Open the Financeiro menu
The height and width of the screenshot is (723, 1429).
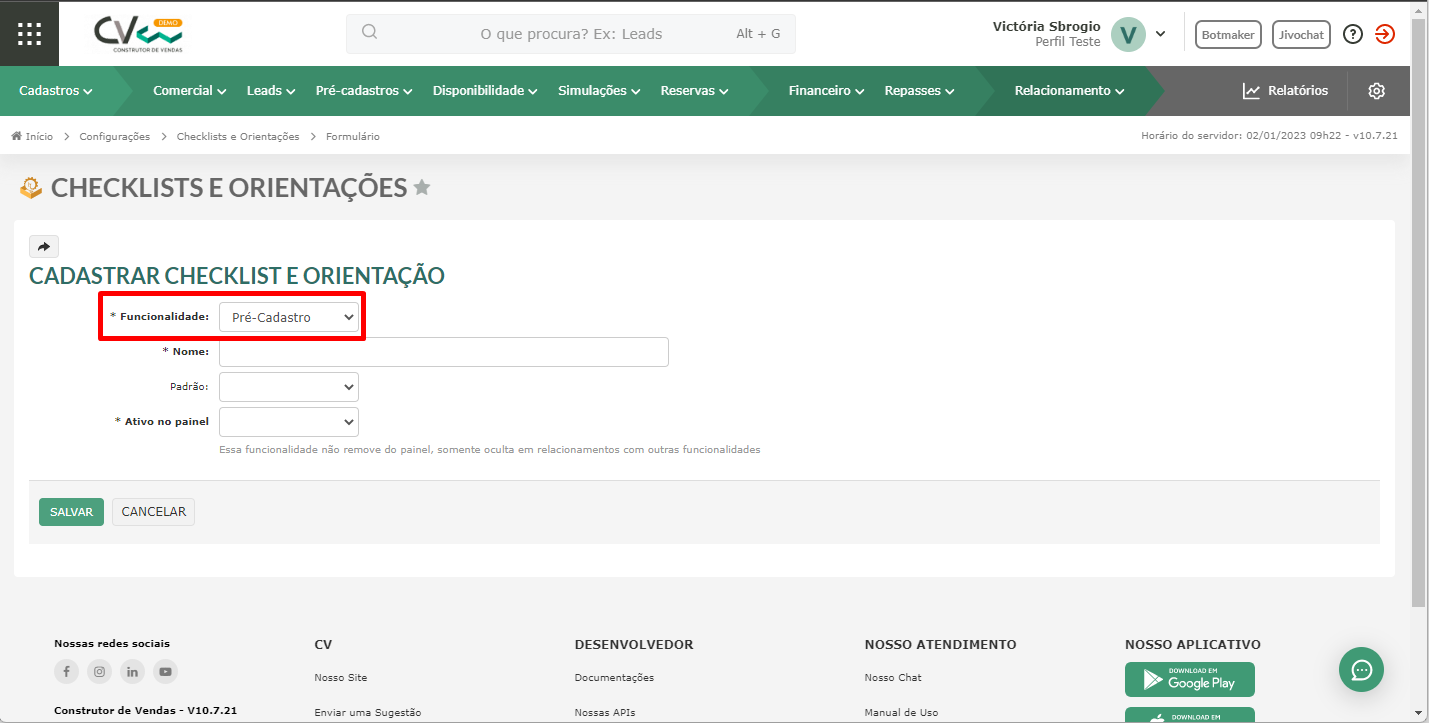pos(826,91)
